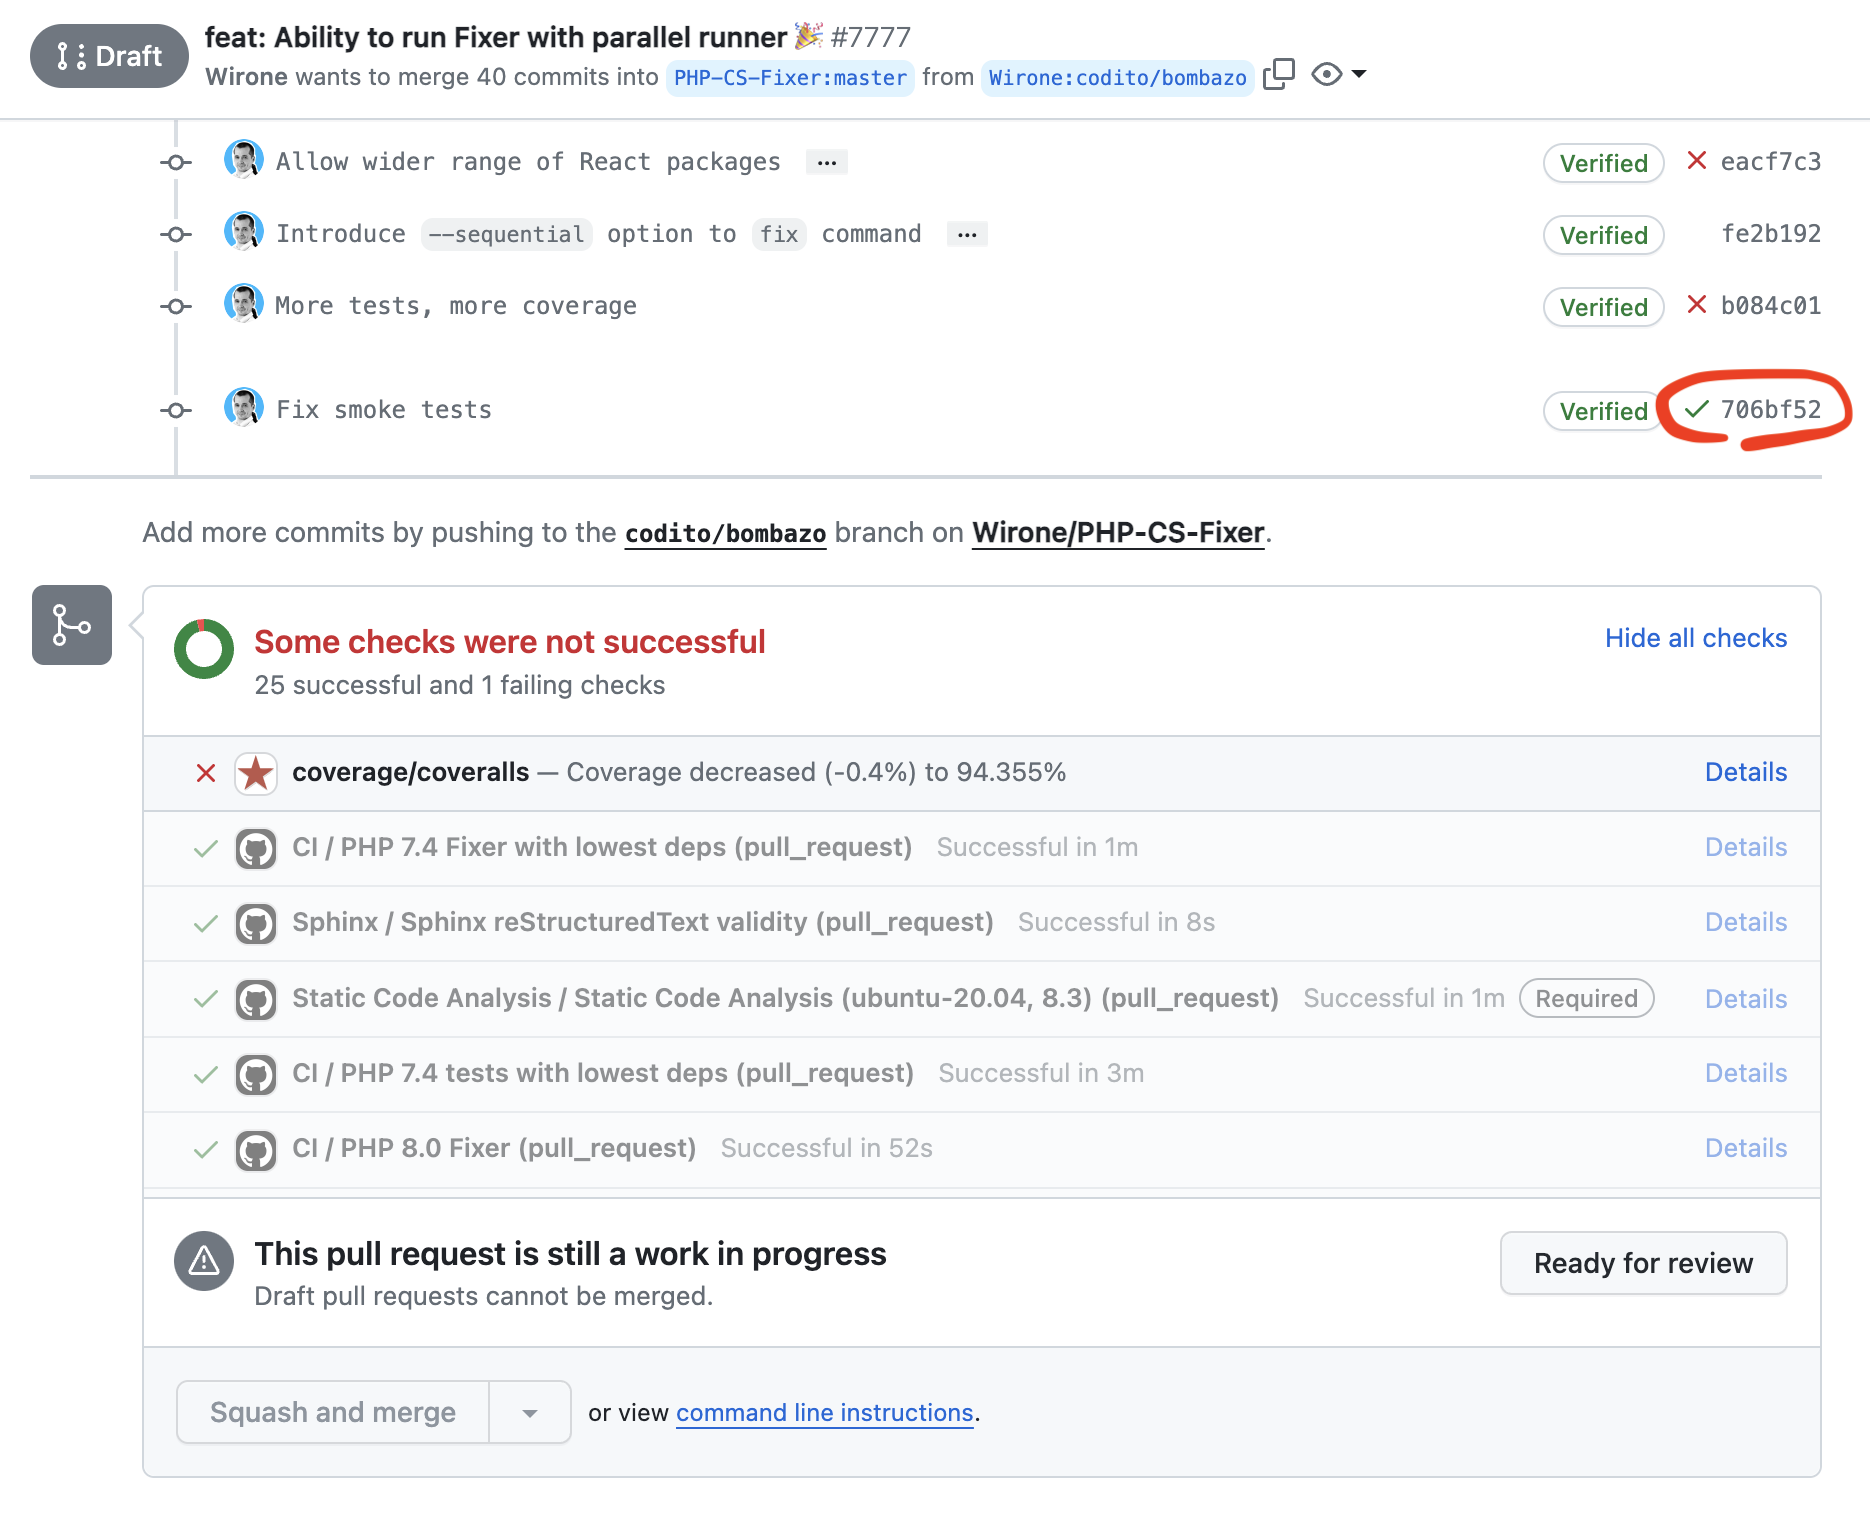Click Verified badge on b084c01 commit
1870x1518 pixels.
1603,307
